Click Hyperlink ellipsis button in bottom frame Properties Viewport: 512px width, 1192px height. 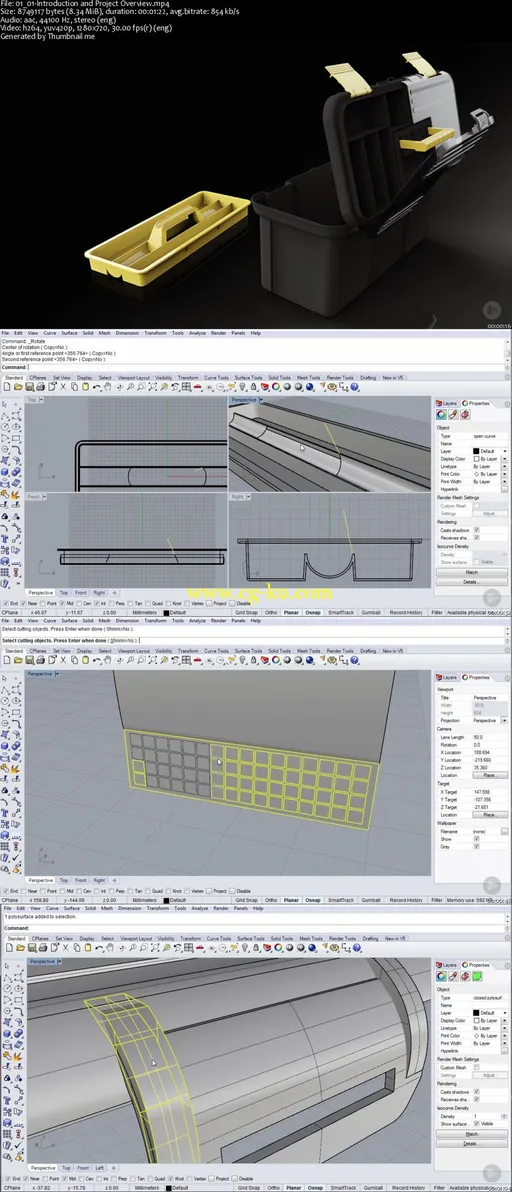click(504, 1051)
